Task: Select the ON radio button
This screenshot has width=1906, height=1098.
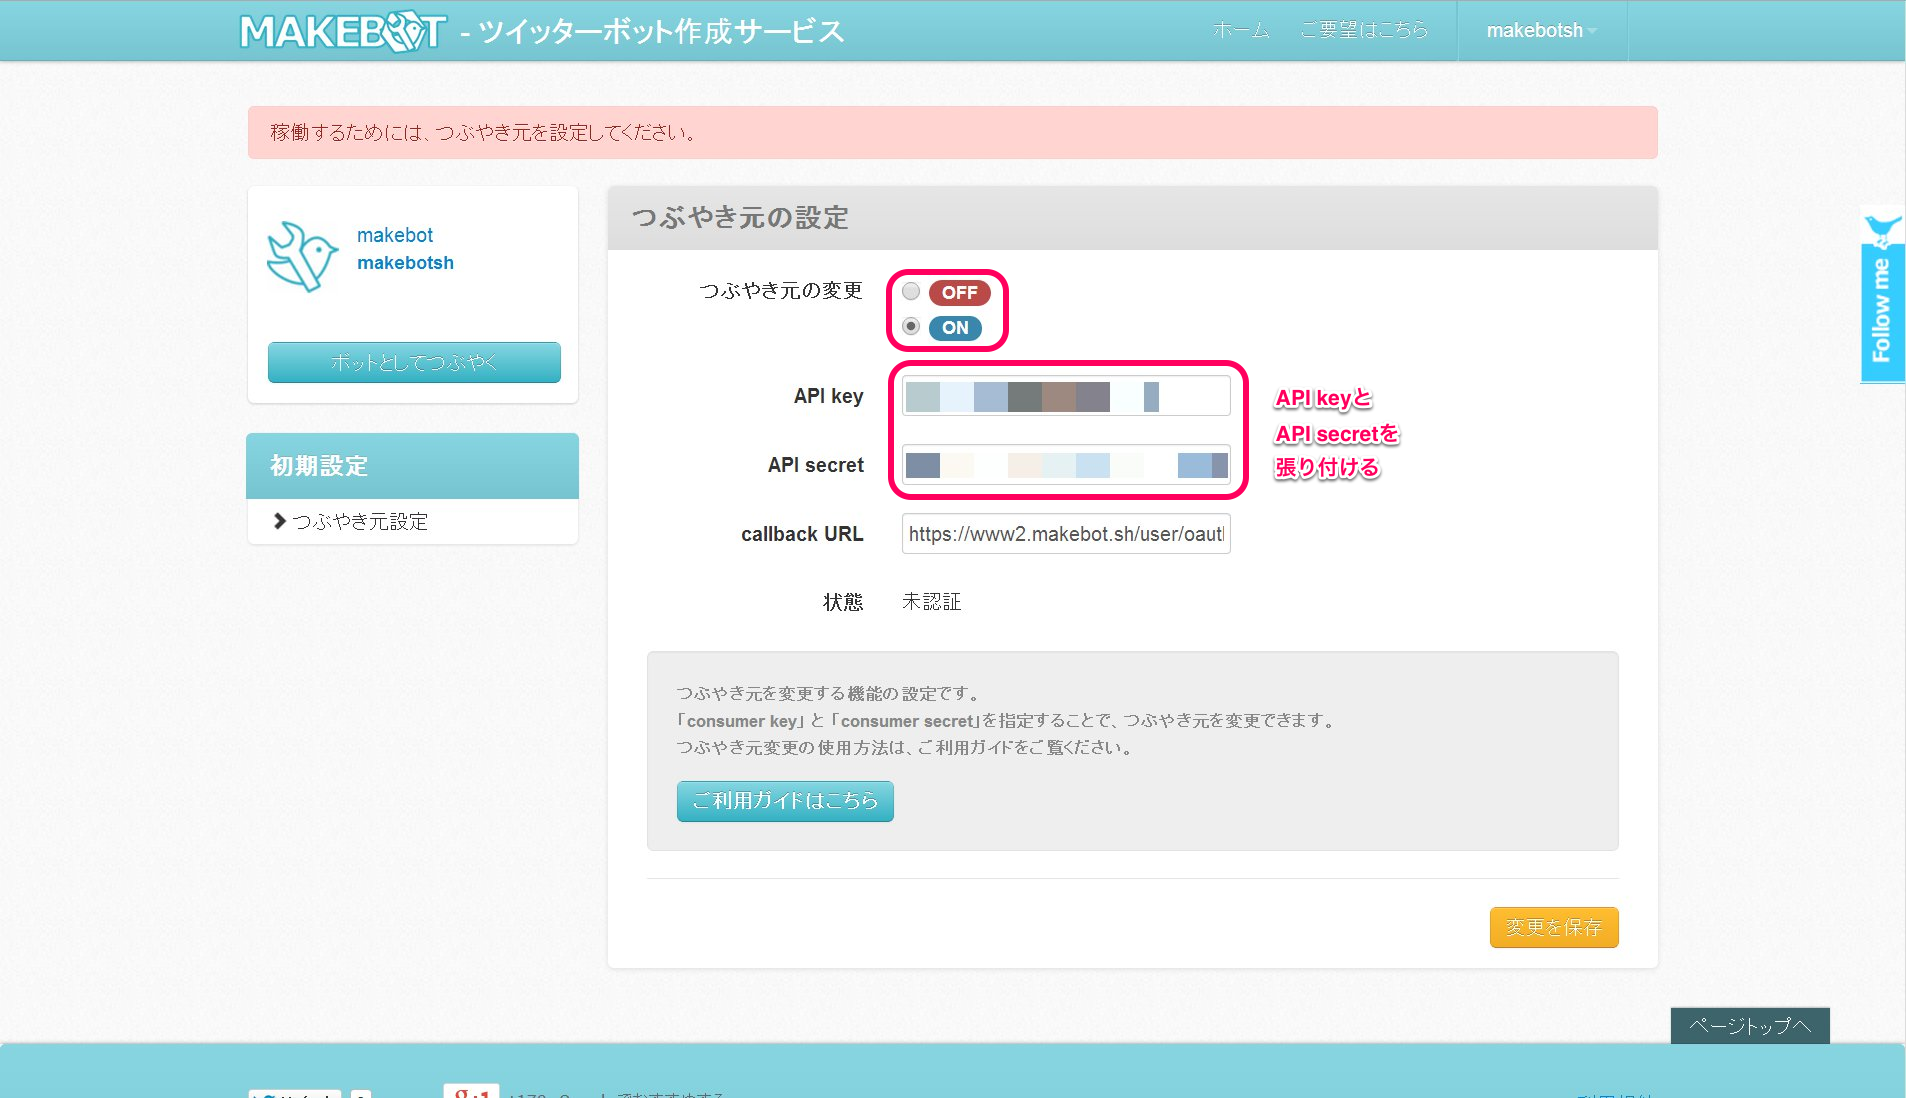Action: pyautogui.click(x=911, y=326)
